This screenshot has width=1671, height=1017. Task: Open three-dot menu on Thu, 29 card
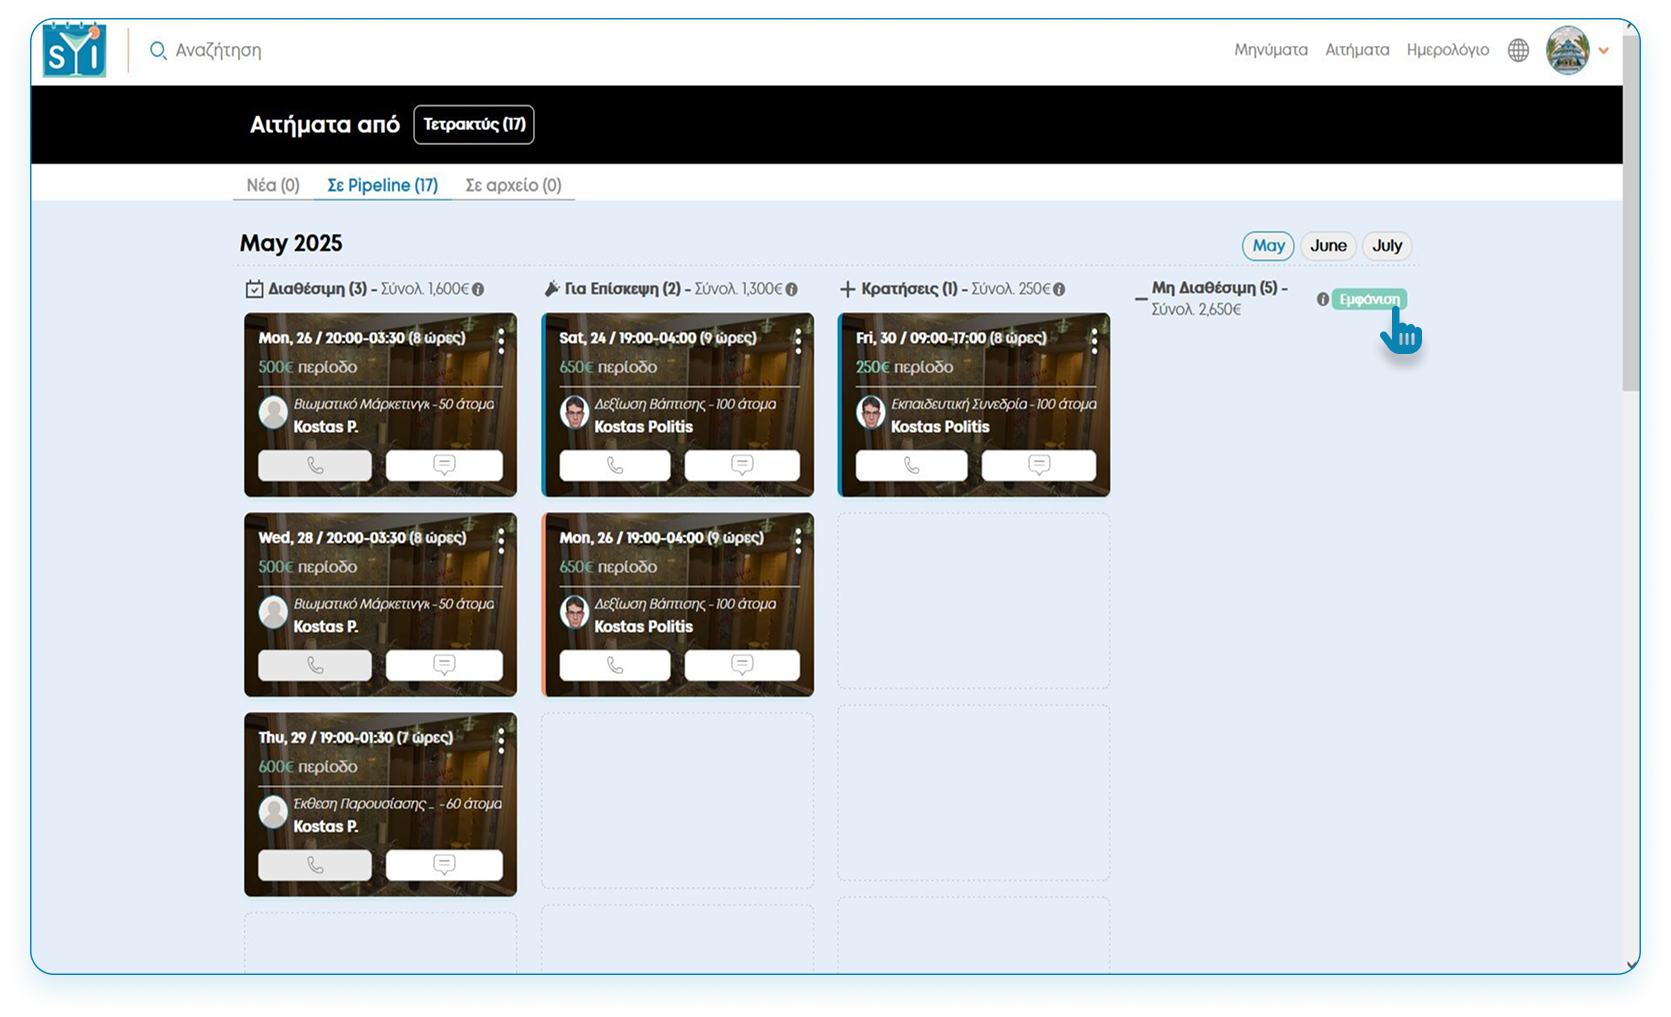[x=501, y=741]
